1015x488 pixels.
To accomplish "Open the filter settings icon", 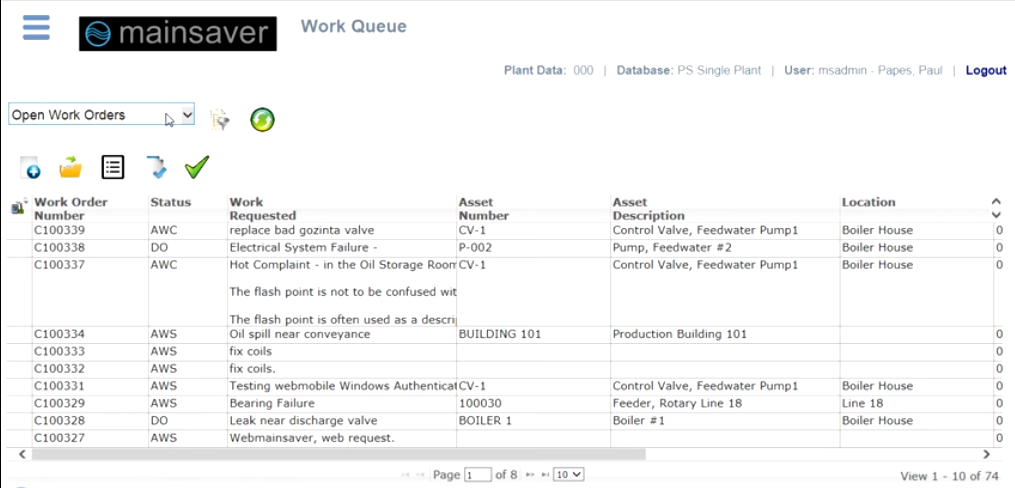I will [220, 120].
